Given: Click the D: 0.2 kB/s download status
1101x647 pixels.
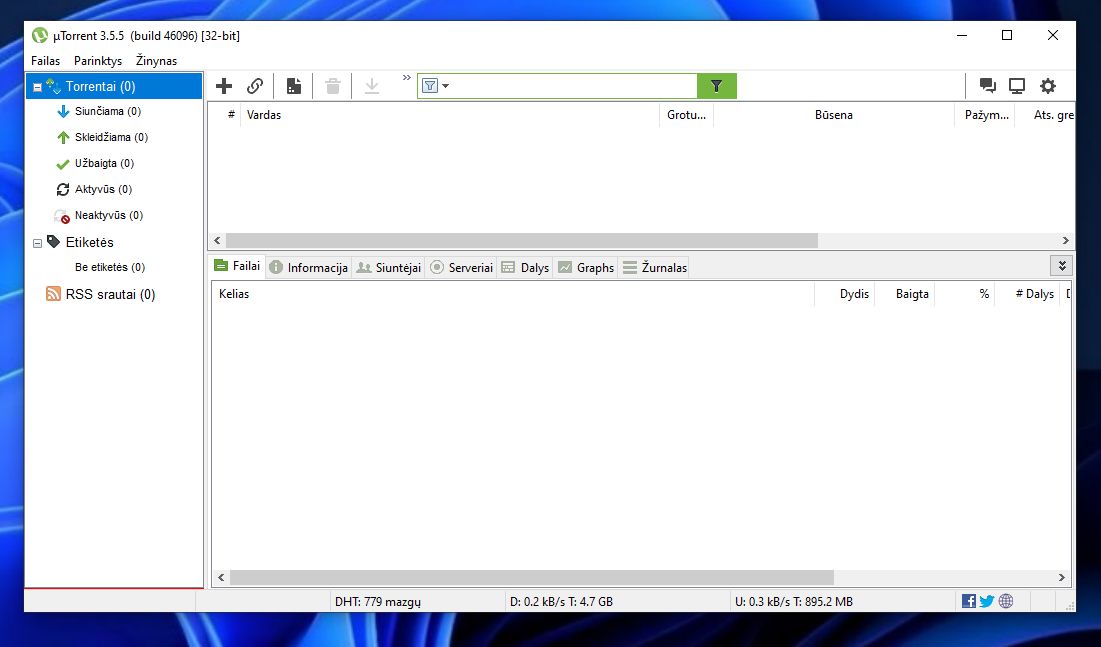Looking at the screenshot, I should point(561,601).
